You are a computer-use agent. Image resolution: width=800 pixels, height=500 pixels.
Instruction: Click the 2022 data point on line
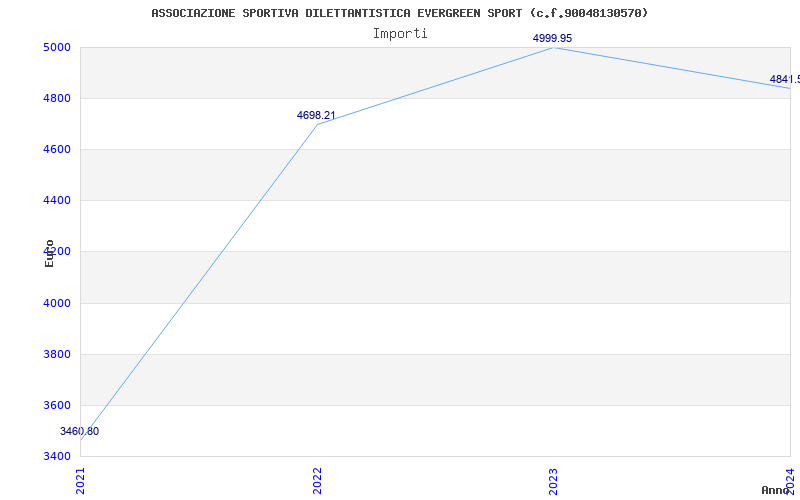point(317,124)
